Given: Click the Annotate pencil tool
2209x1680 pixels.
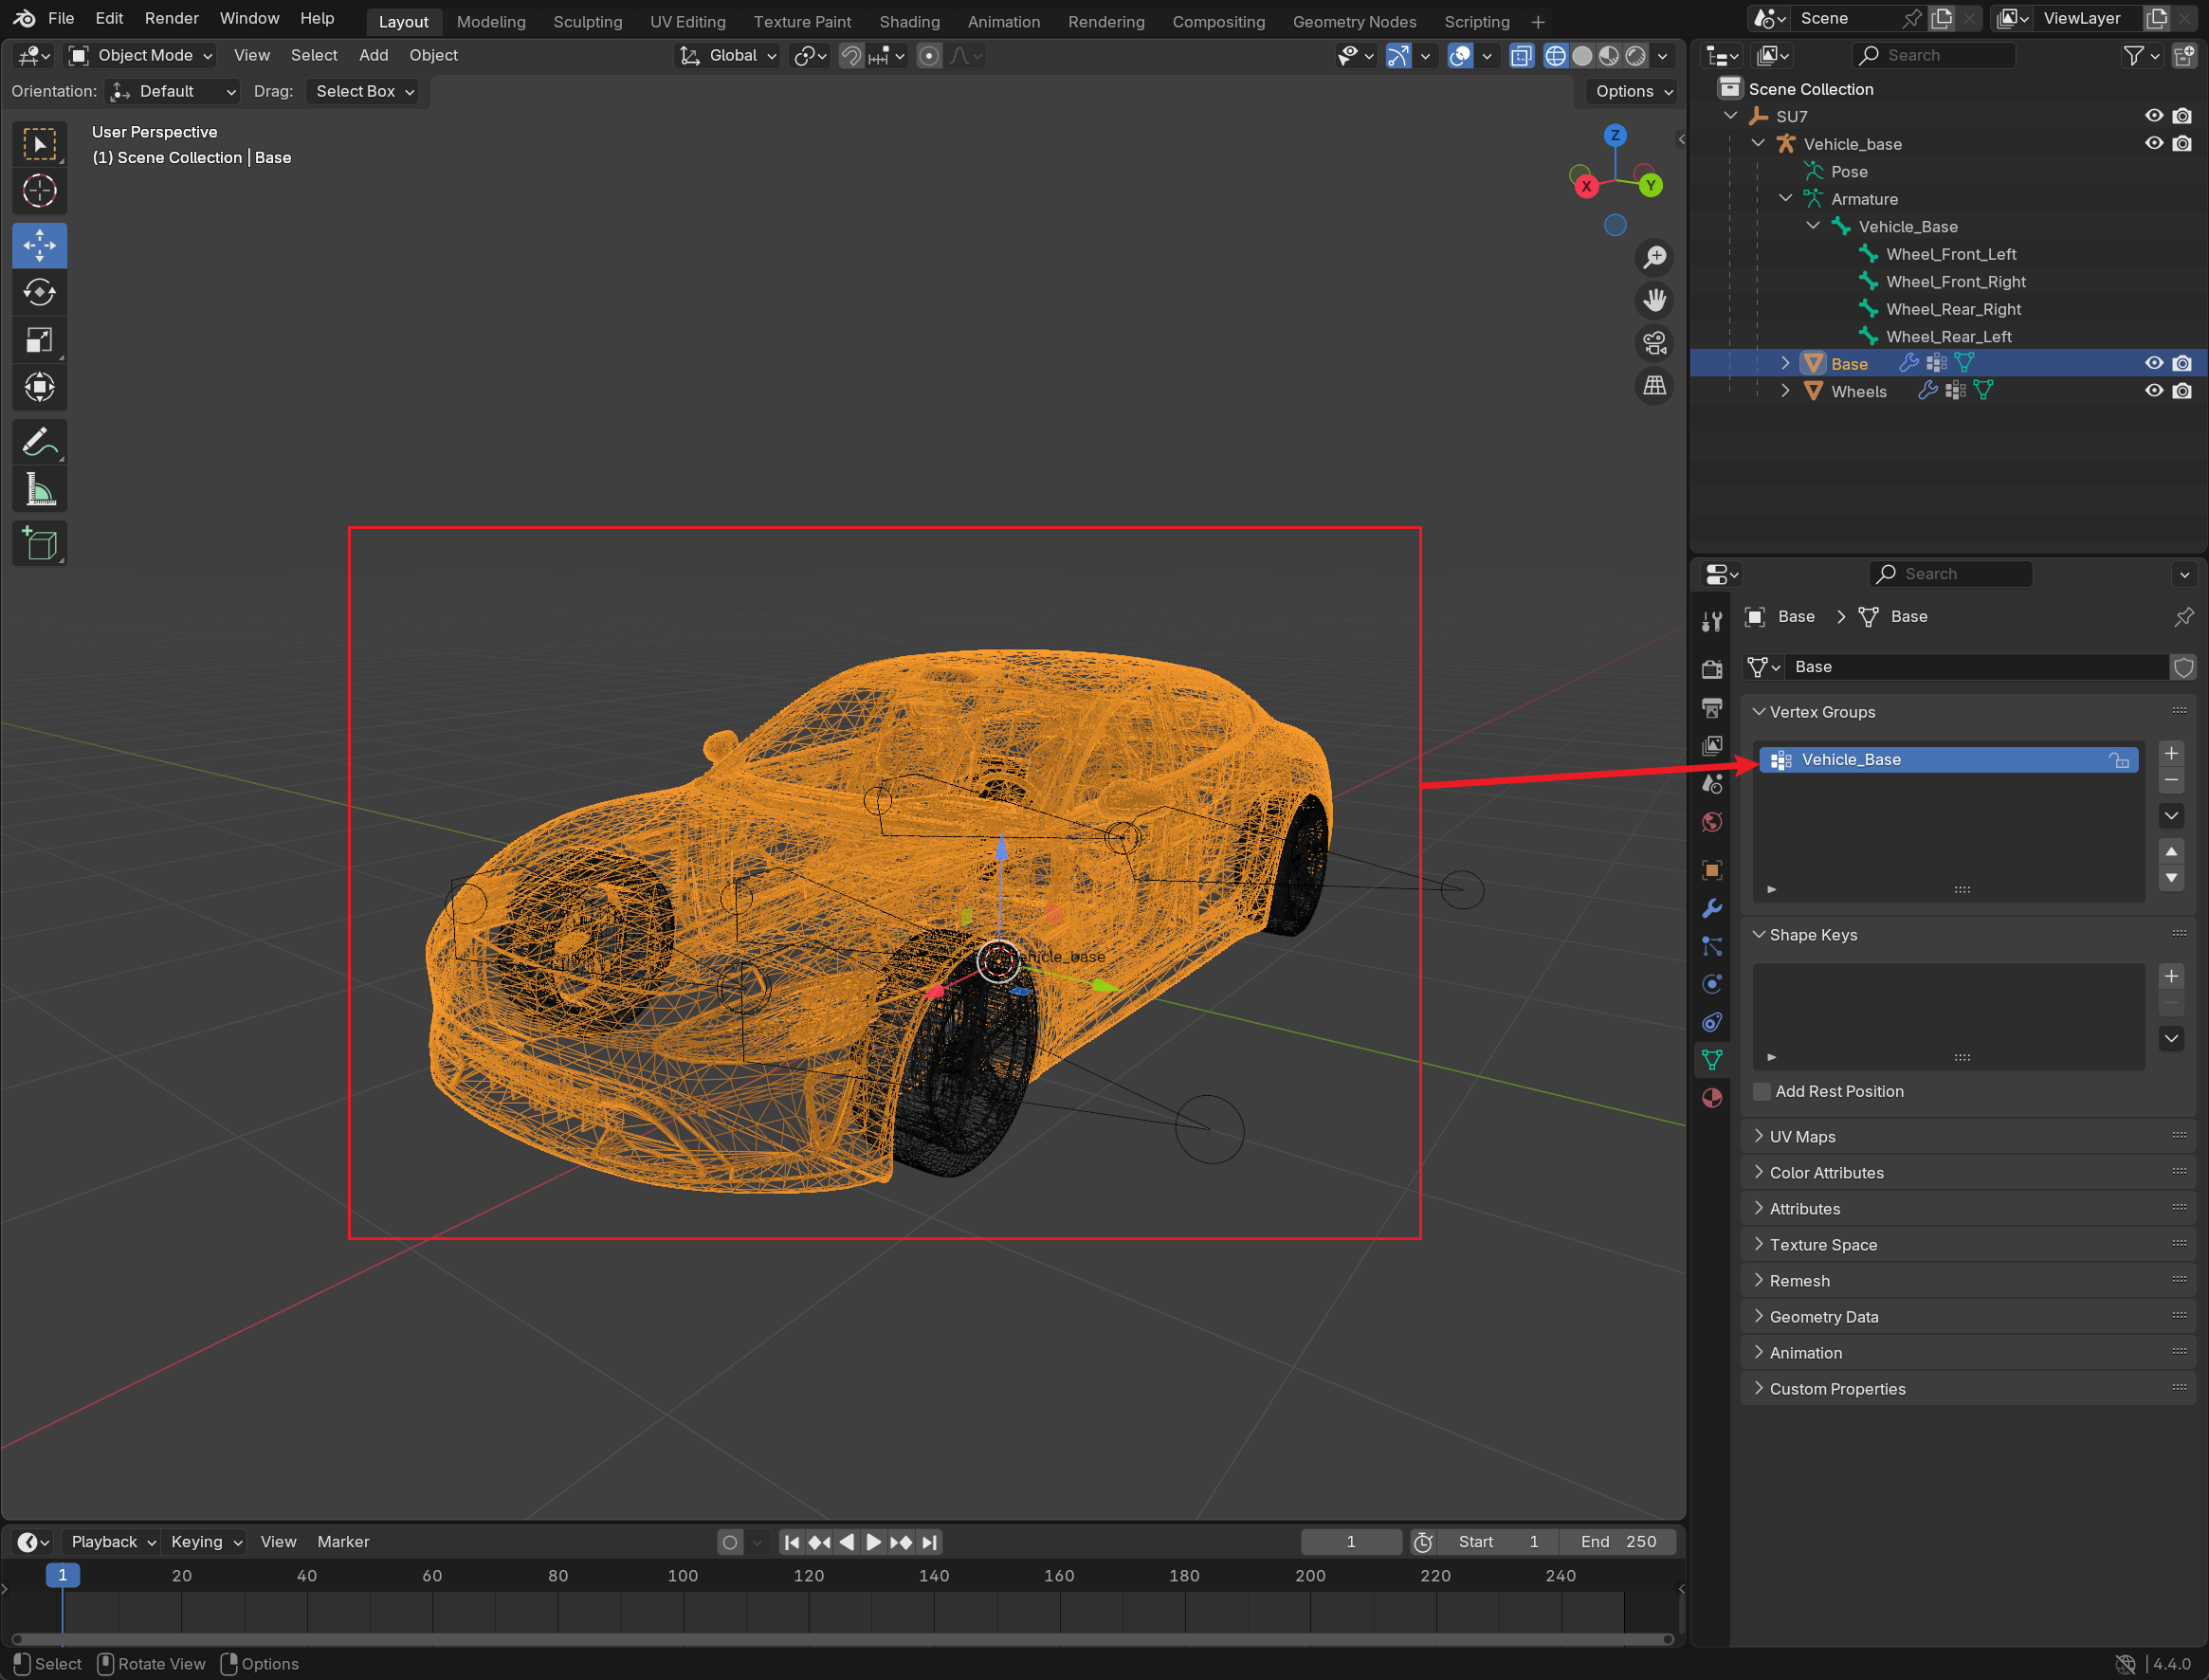Looking at the screenshot, I should tap(39, 442).
